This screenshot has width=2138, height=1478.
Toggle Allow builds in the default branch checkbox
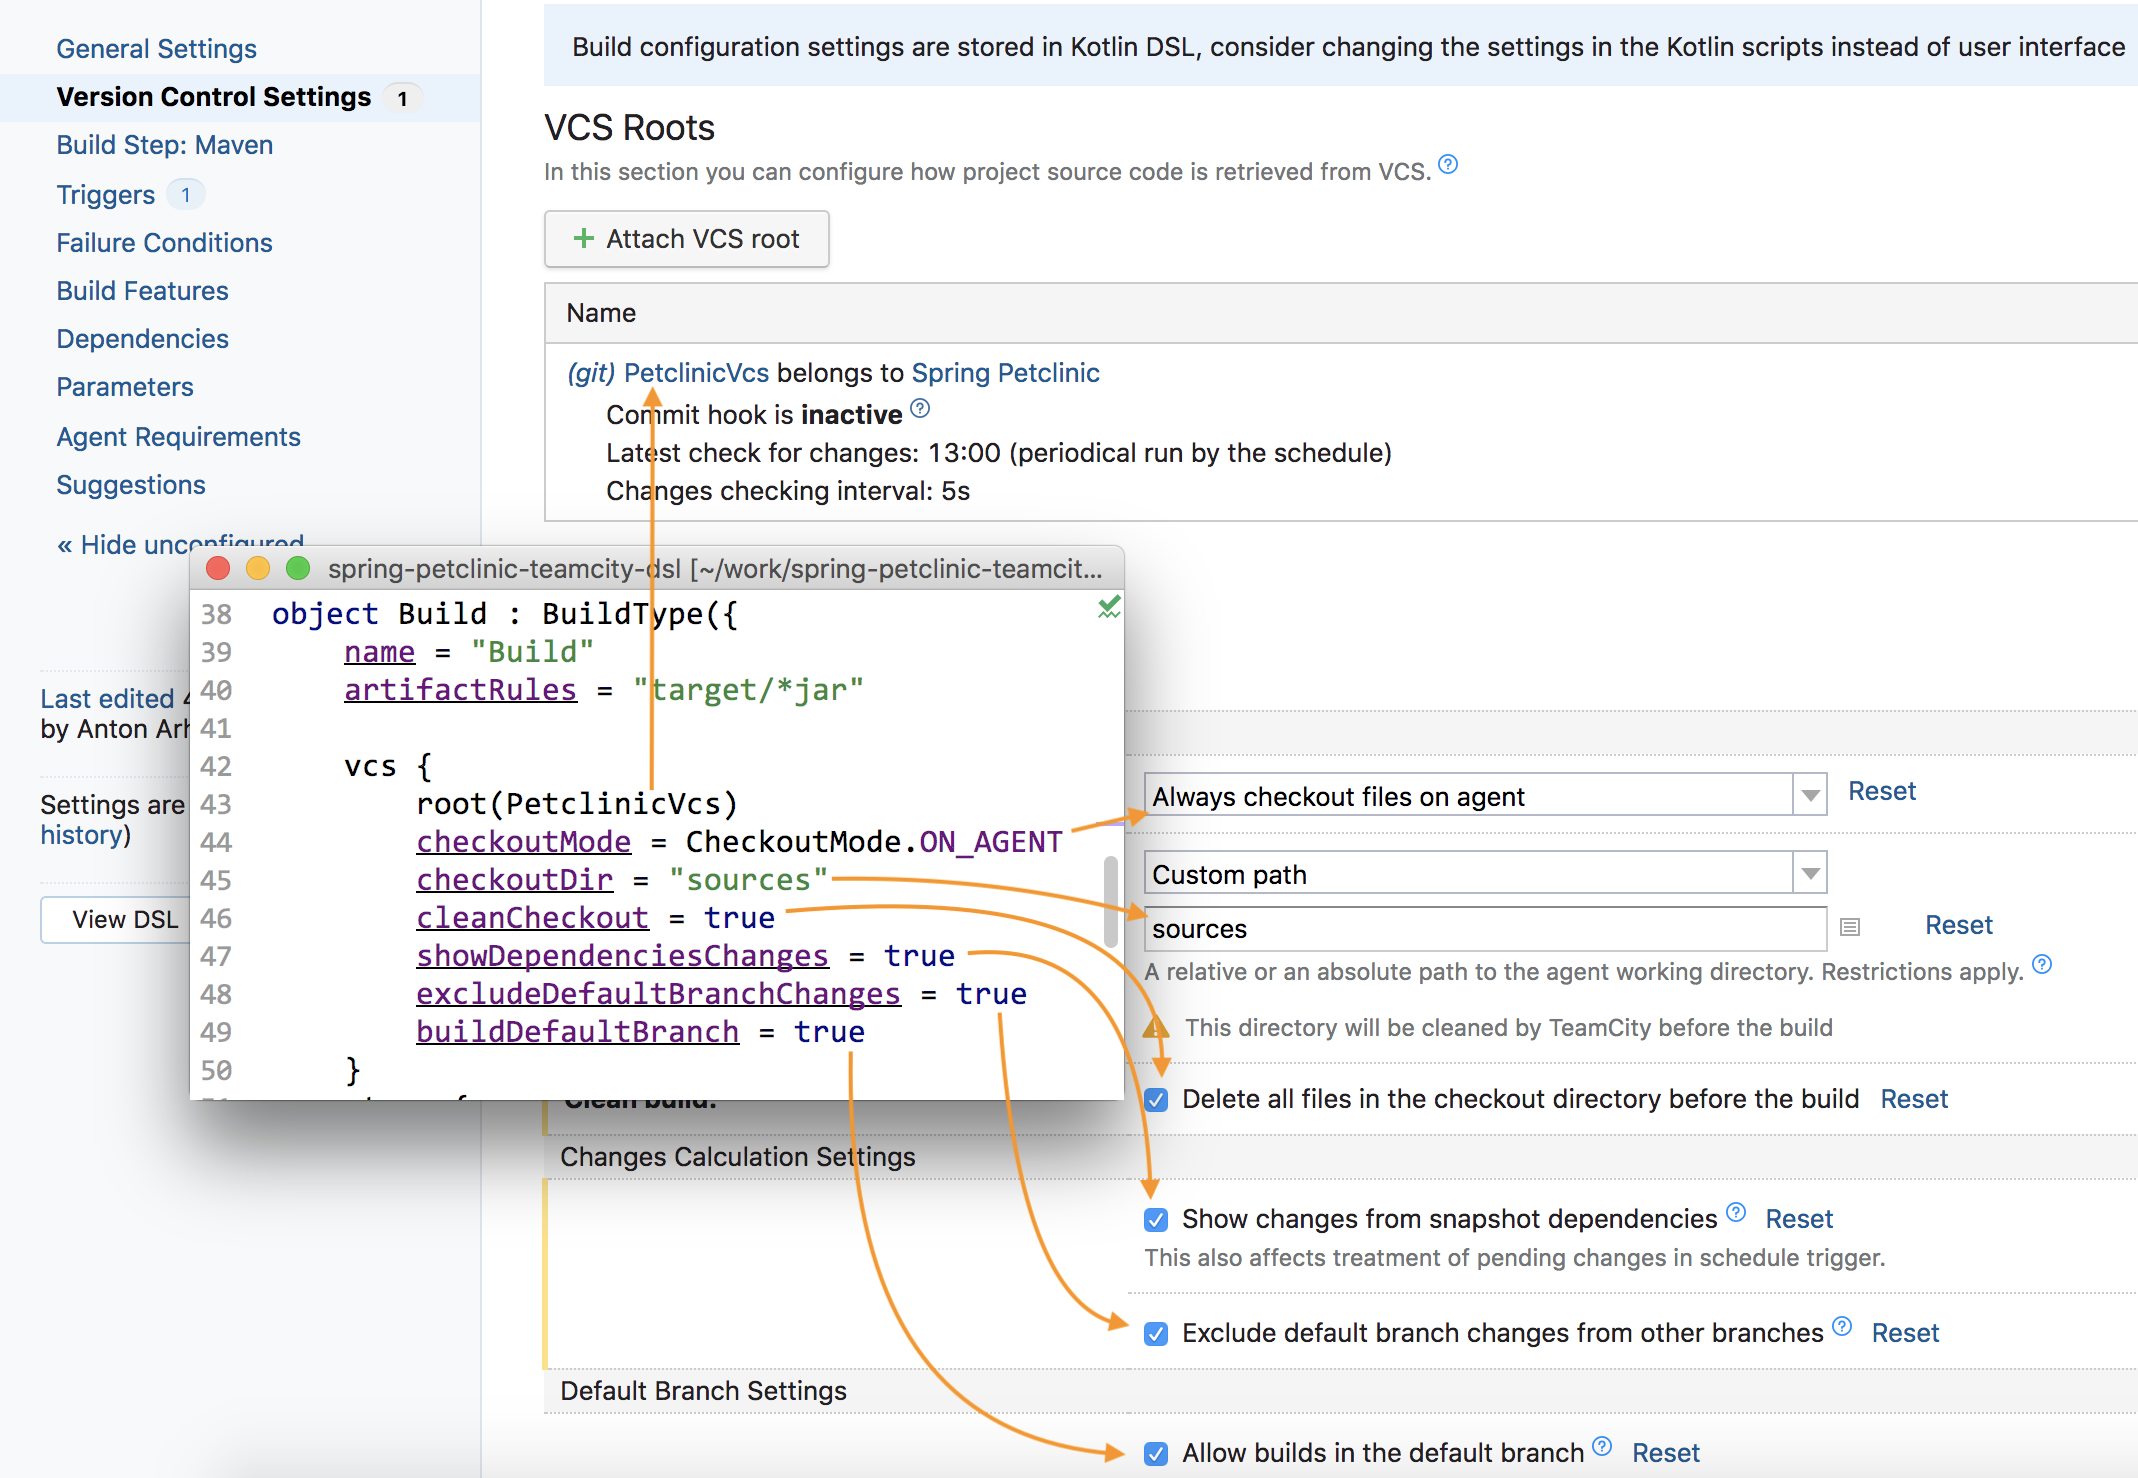point(1156,1454)
